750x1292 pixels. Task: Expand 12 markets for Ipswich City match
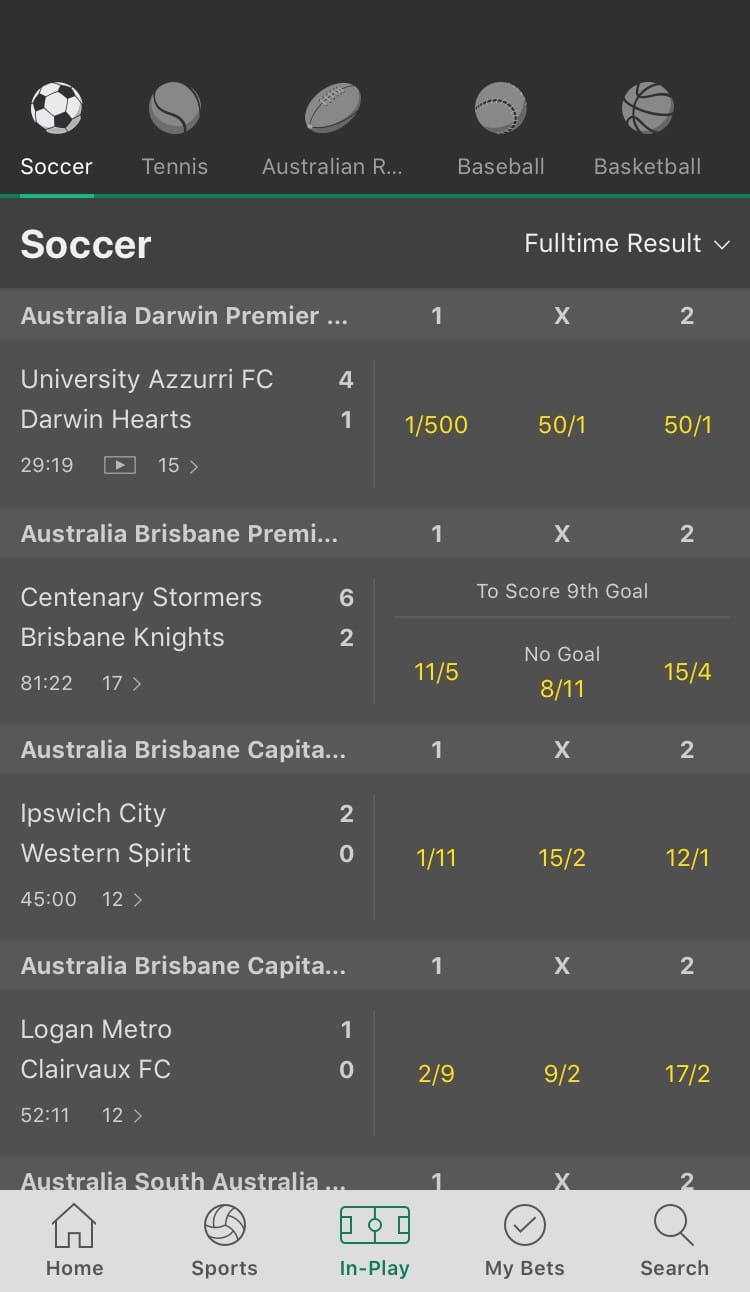click(122, 899)
